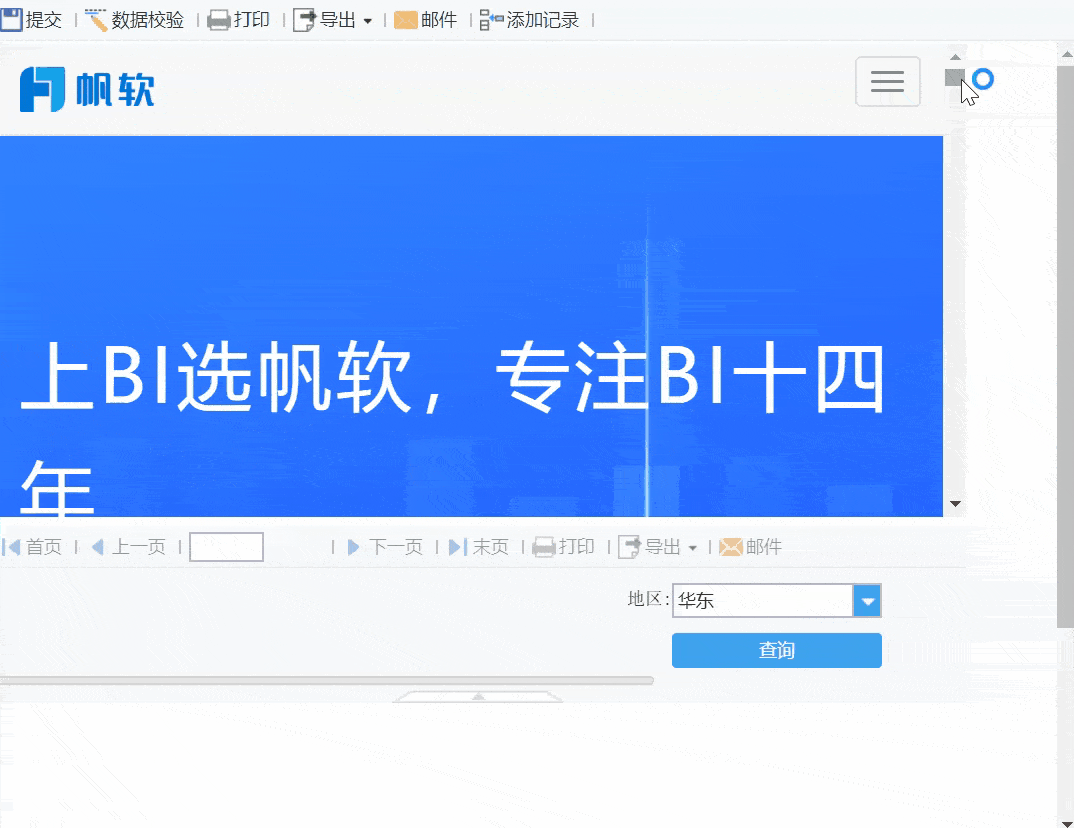Click 邮件 mail in the lower toolbar

tap(750, 547)
